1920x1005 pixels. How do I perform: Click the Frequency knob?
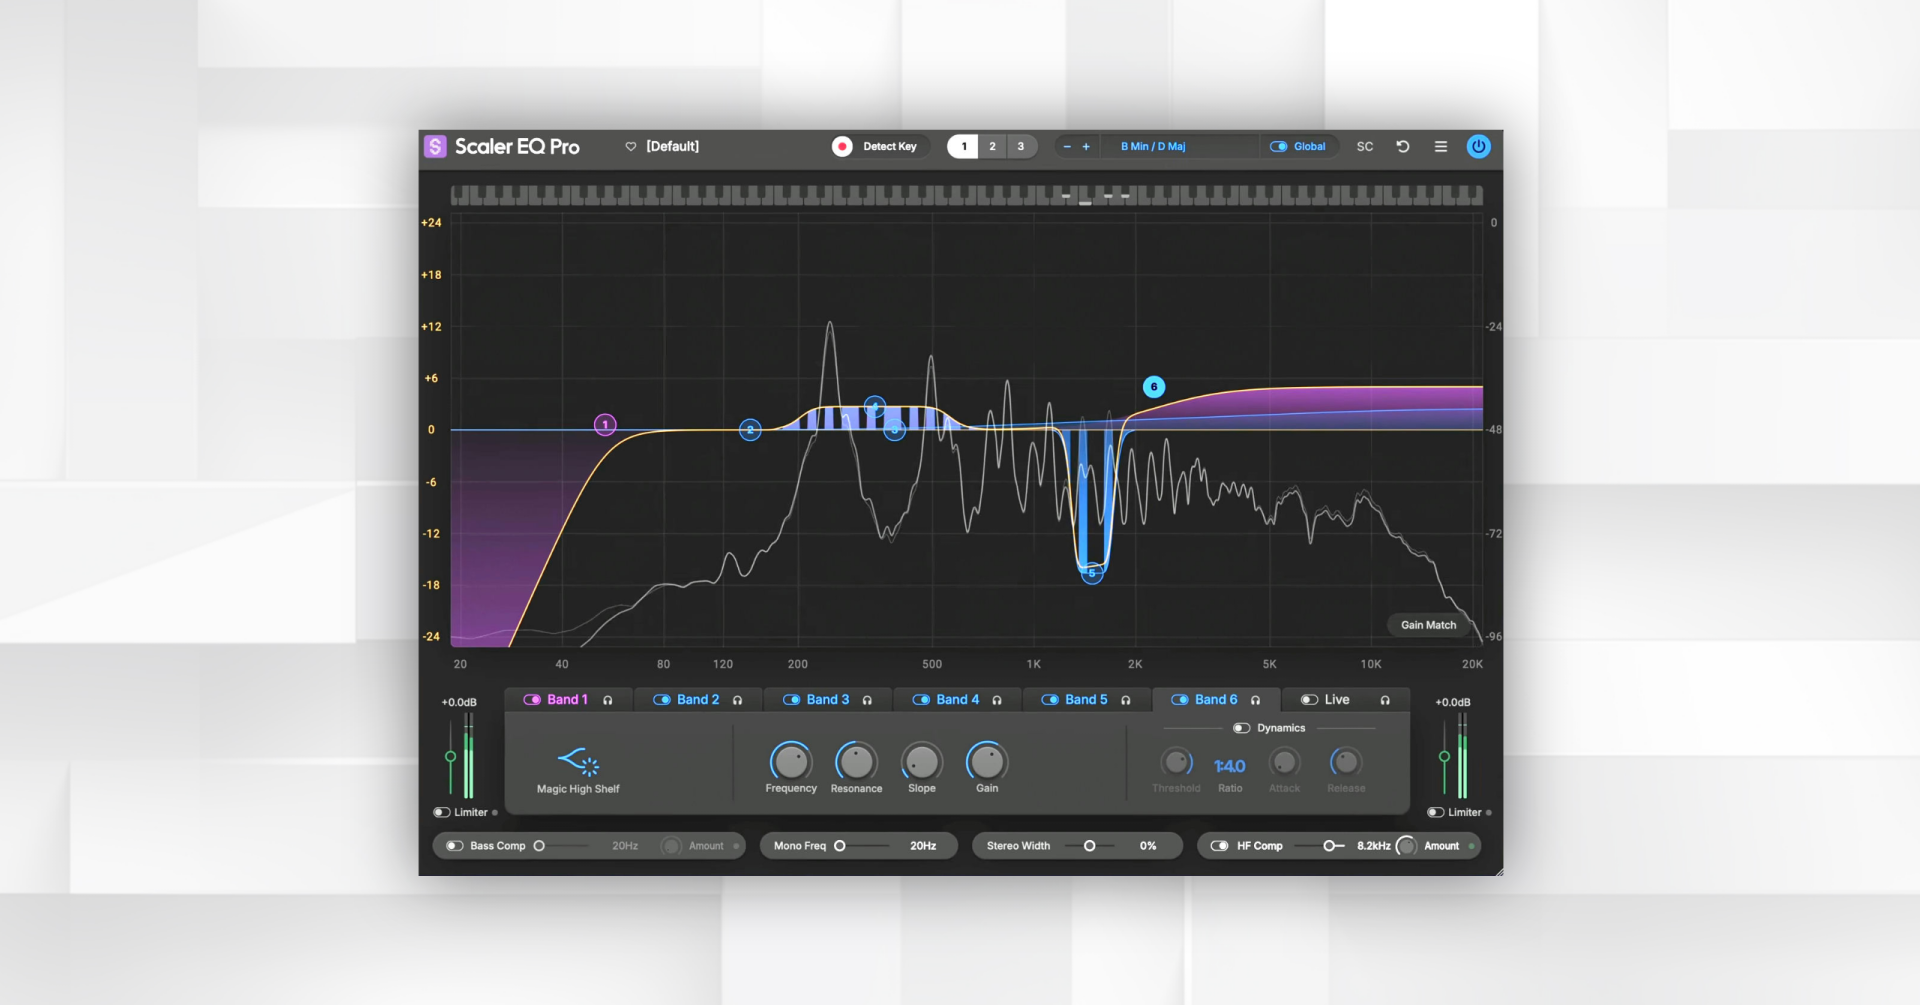tap(791, 762)
